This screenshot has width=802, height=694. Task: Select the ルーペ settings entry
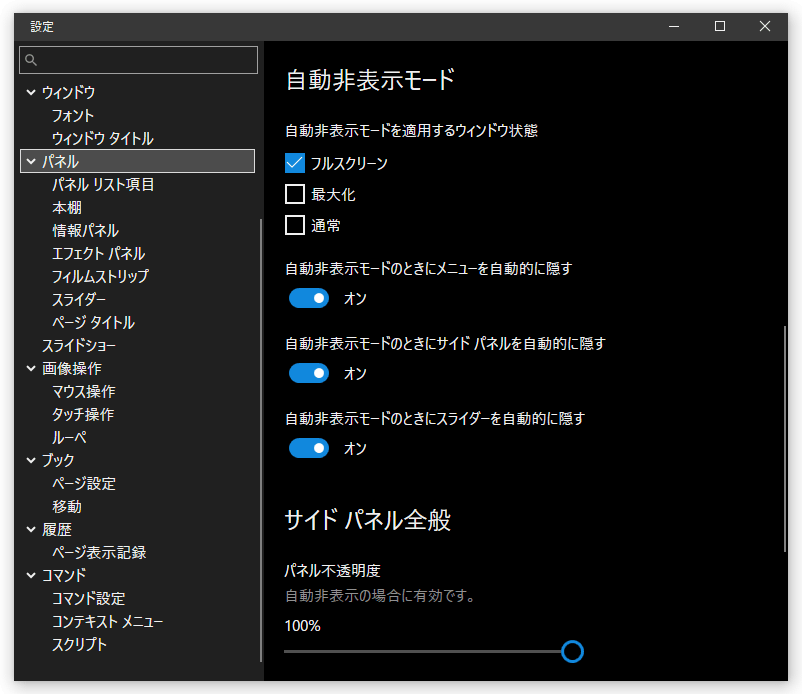click(69, 438)
